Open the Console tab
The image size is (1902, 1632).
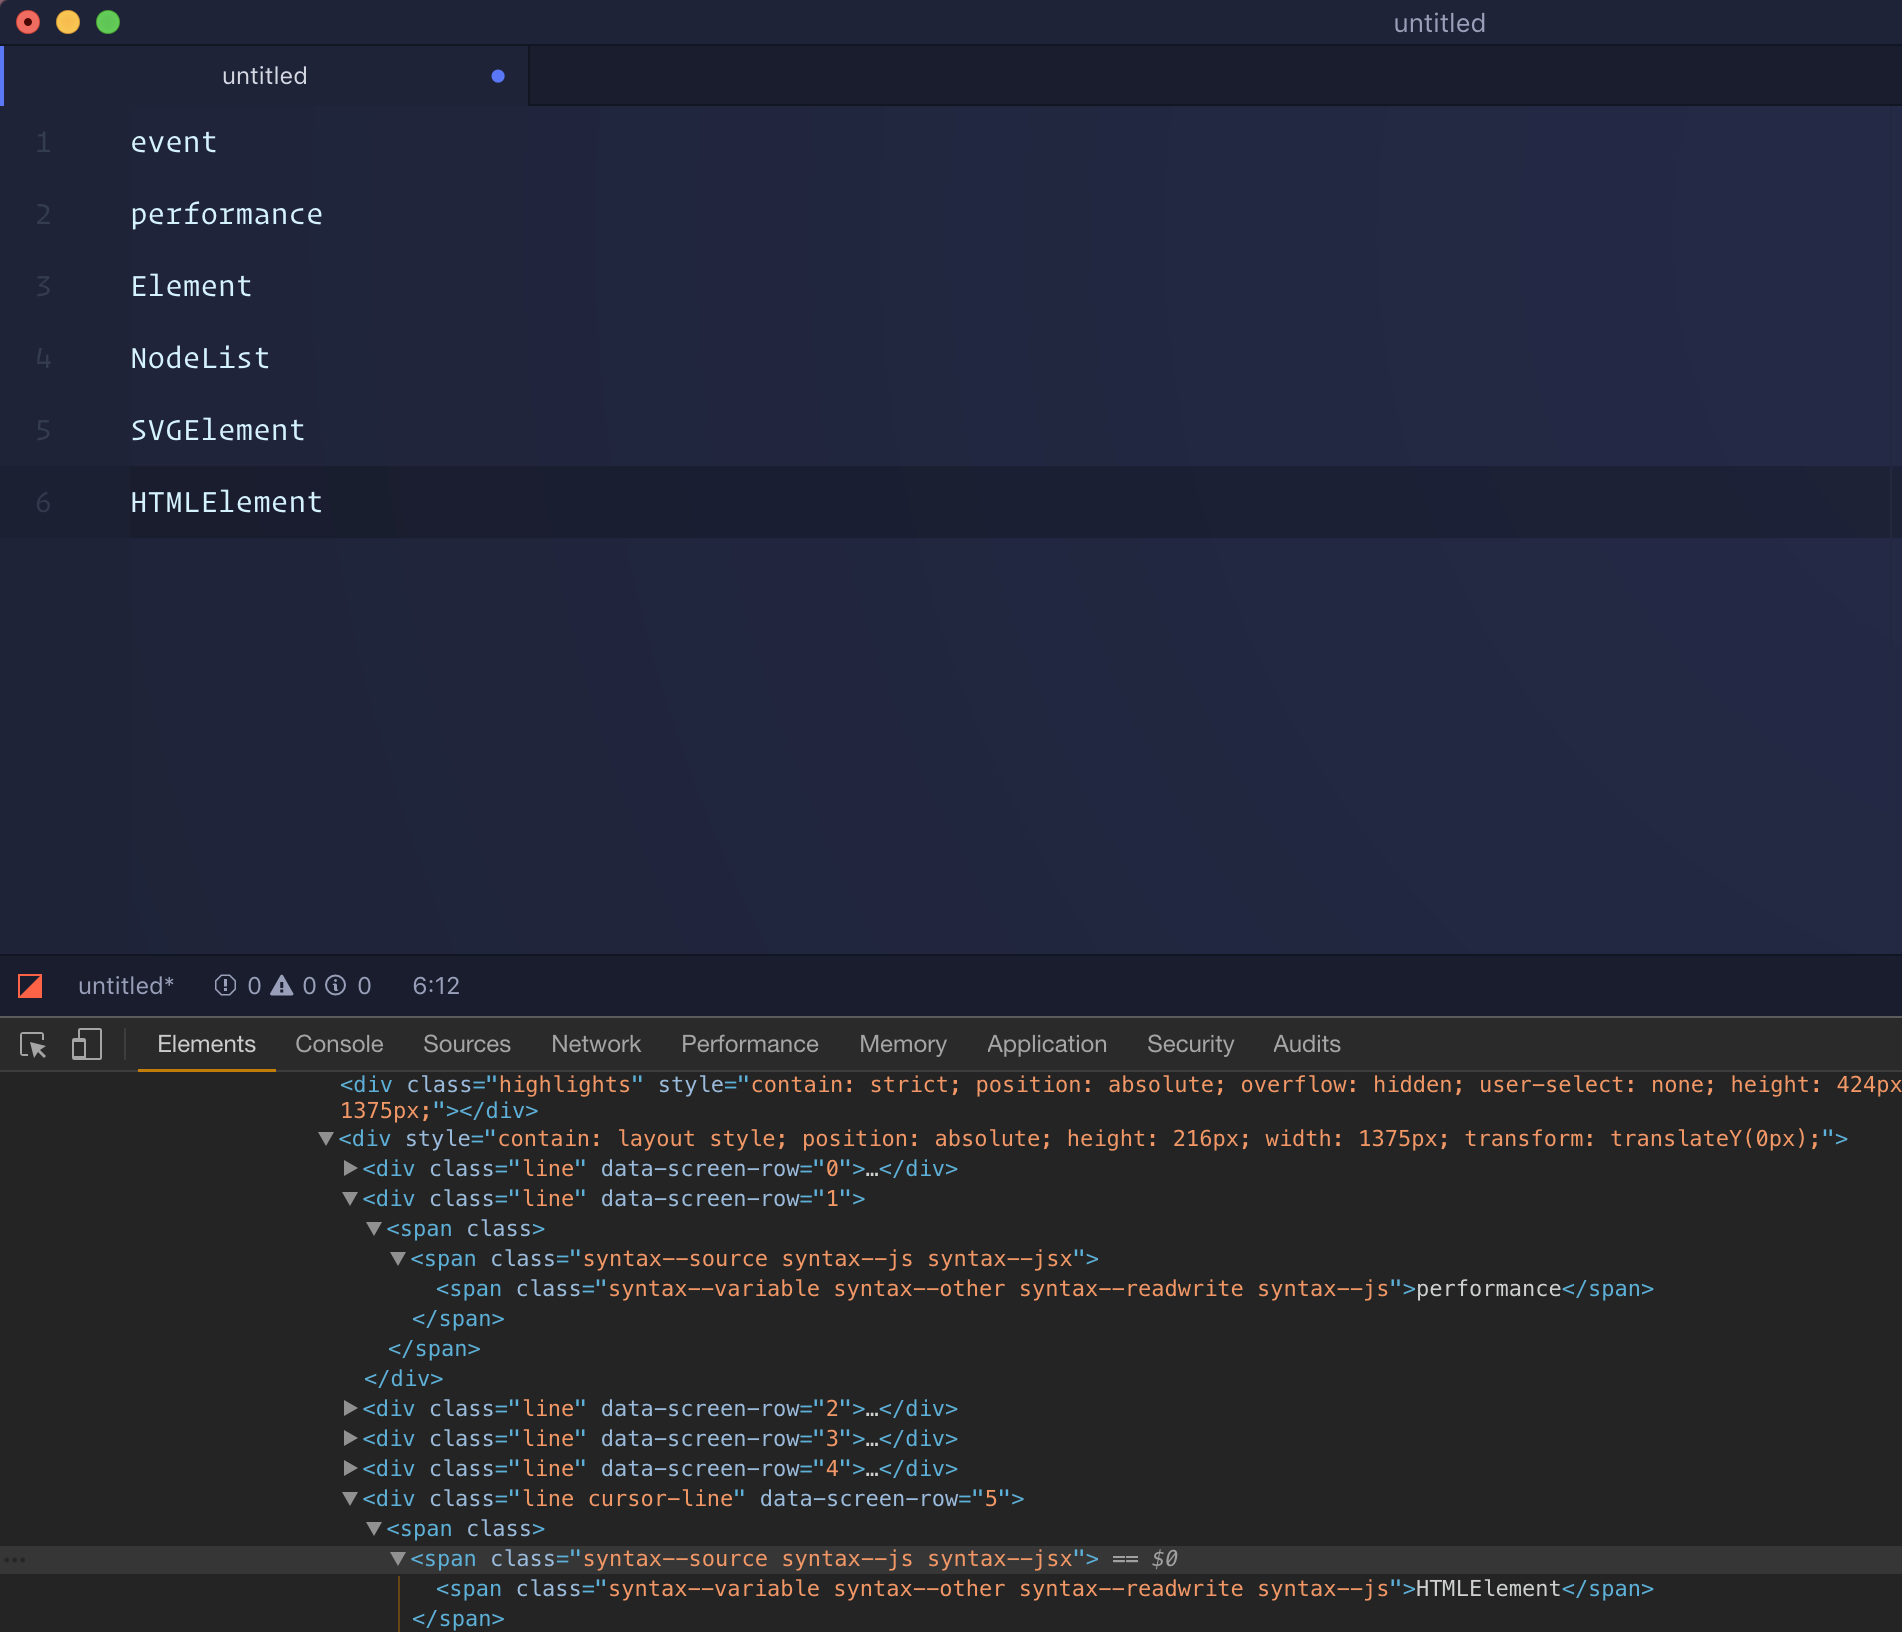pos(339,1044)
